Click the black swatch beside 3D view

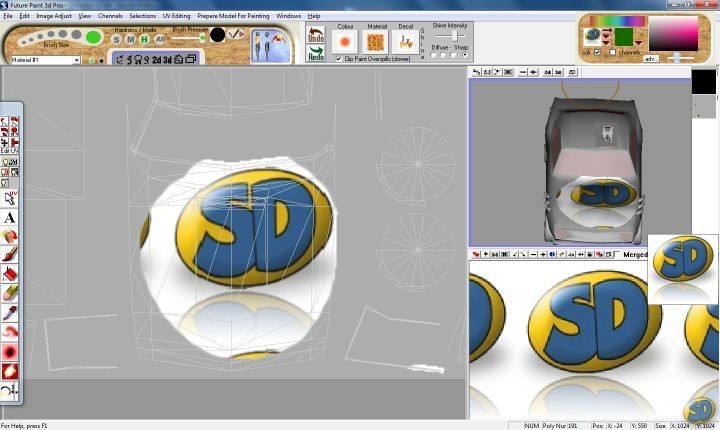coord(703,82)
